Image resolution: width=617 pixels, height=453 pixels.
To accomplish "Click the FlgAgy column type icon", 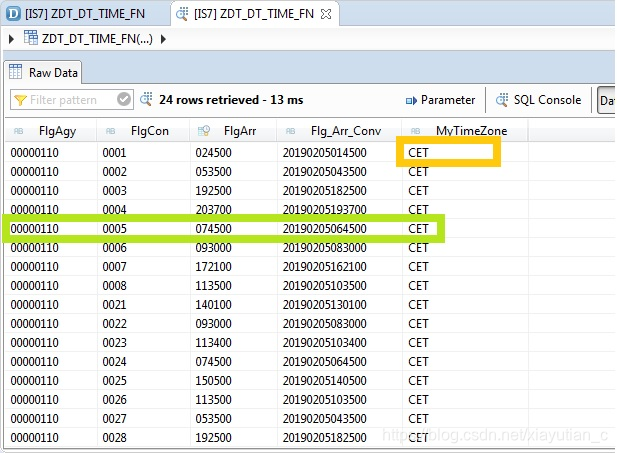I will pos(18,131).
